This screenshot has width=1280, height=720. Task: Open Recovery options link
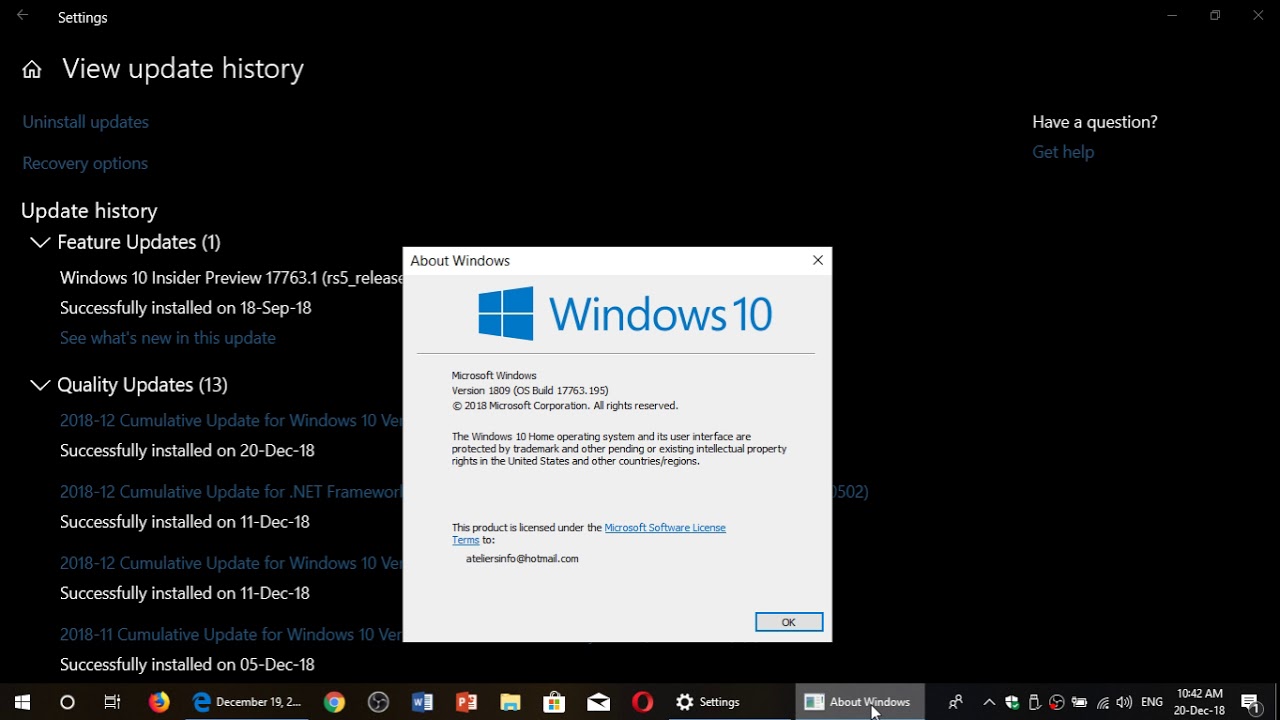coord(85,163)
